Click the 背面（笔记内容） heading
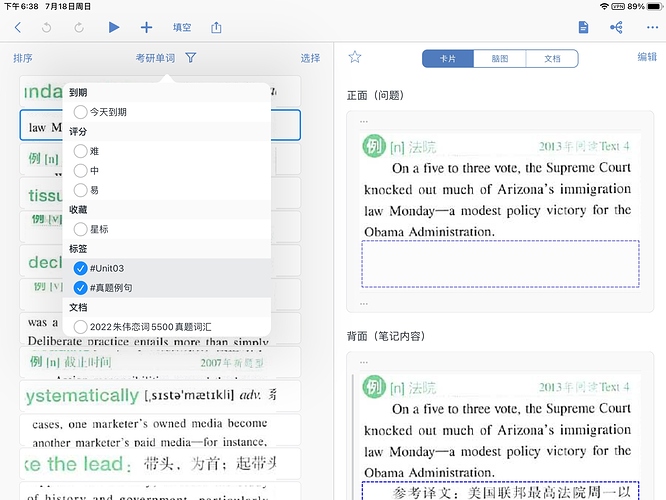The width and height of the screenshot is (666, 500). pos(386,336)
